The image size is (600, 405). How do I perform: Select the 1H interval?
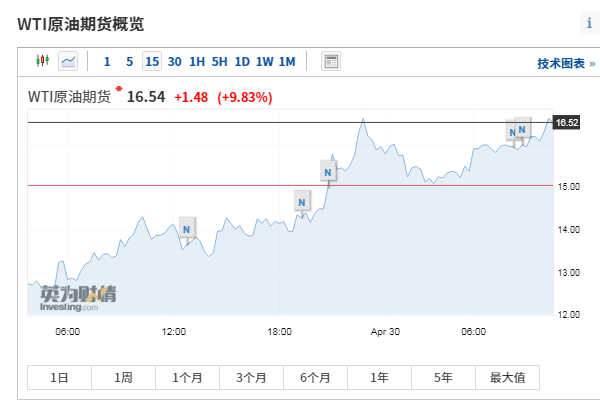[x=197, y=62]
